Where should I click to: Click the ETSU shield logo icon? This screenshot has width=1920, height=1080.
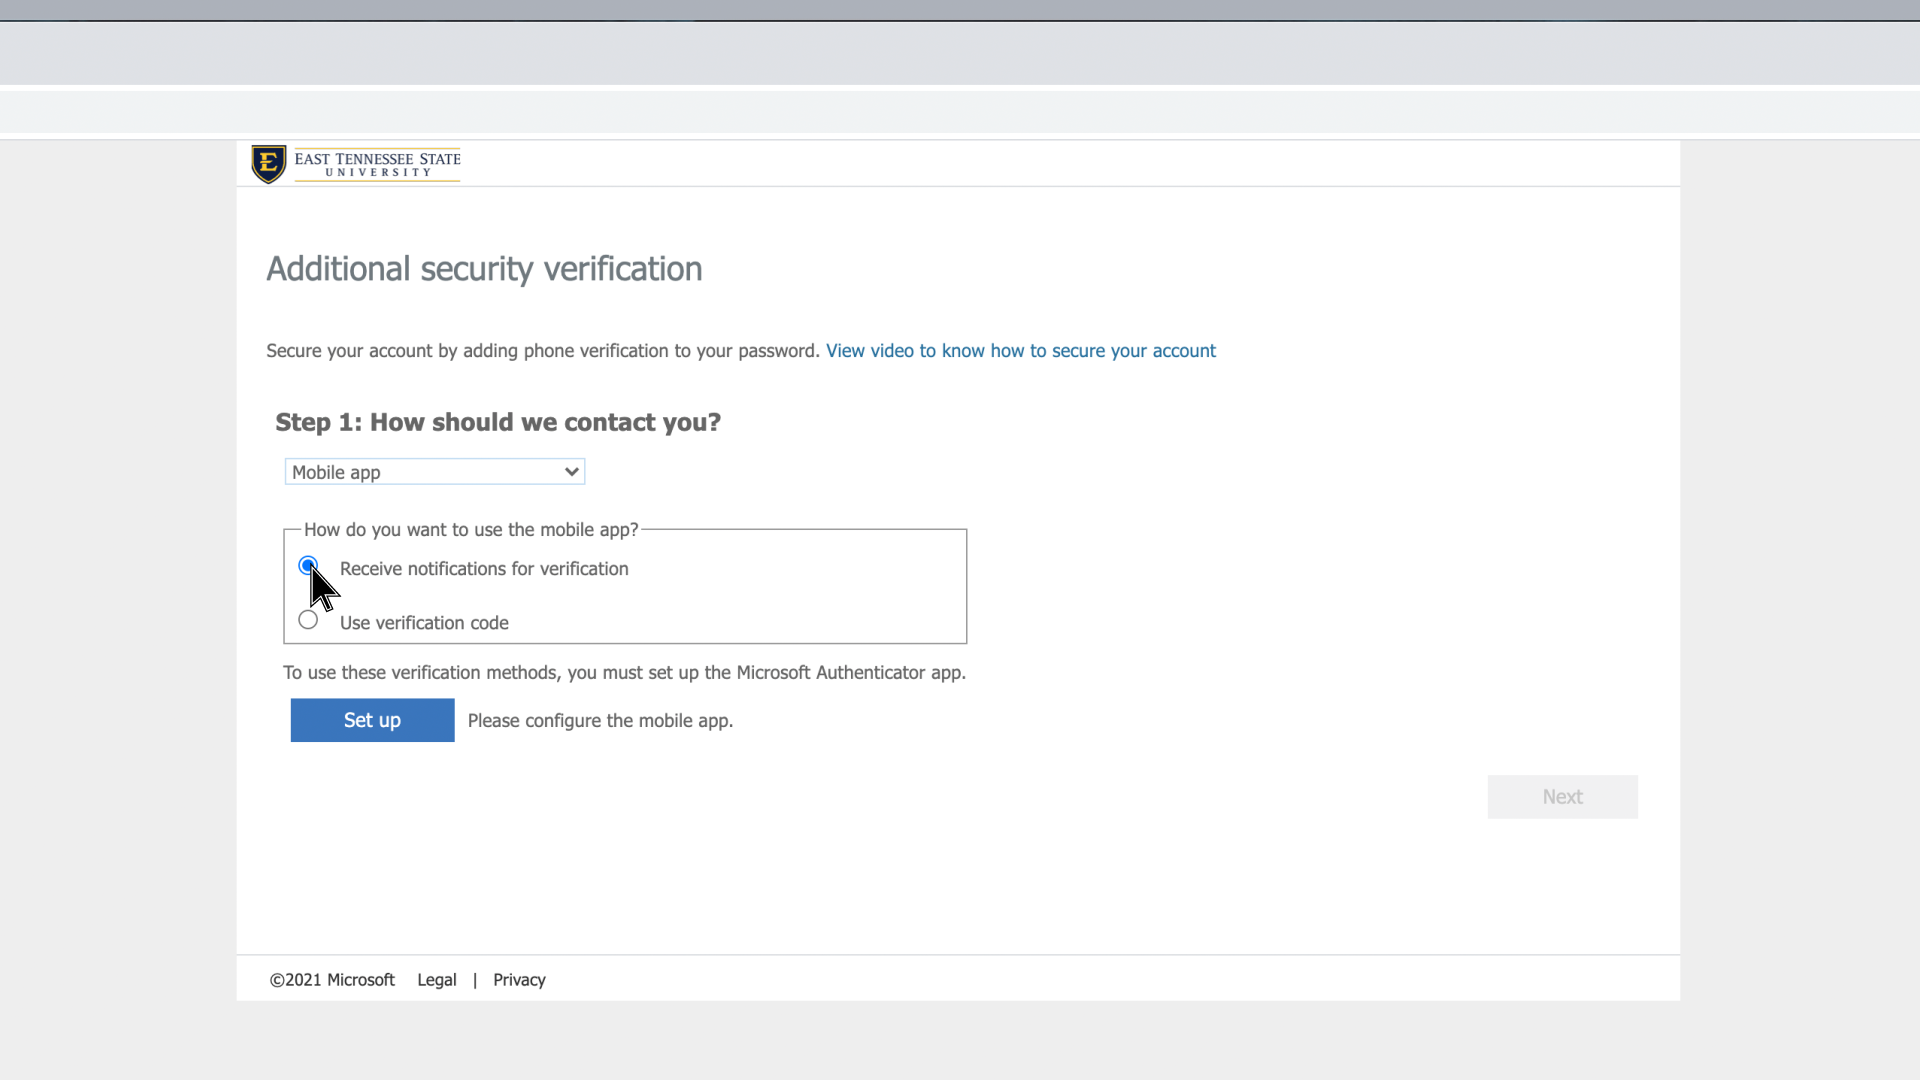point(268,164)
